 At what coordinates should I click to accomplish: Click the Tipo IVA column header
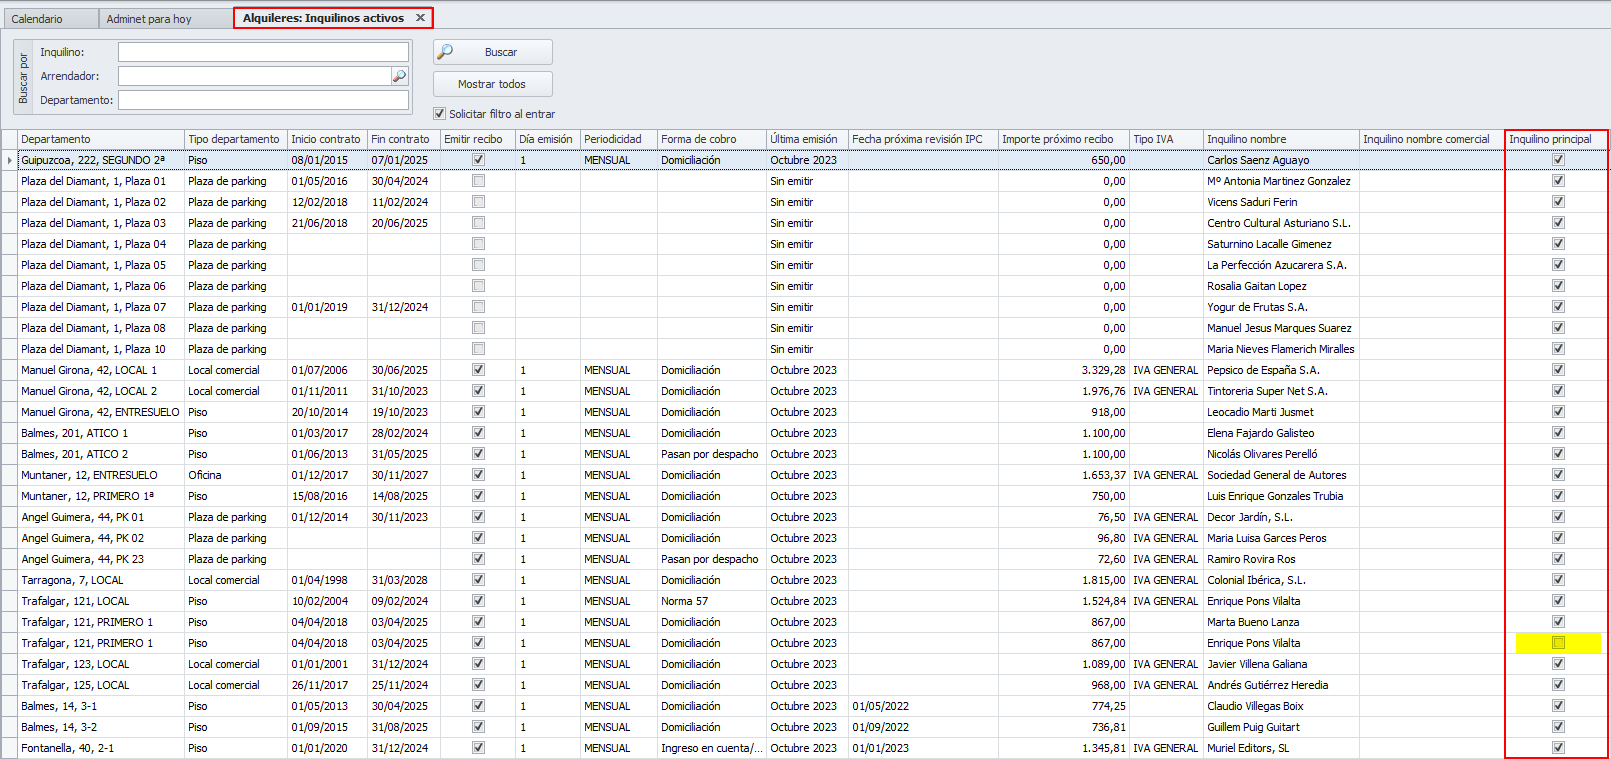[1164, 139]
